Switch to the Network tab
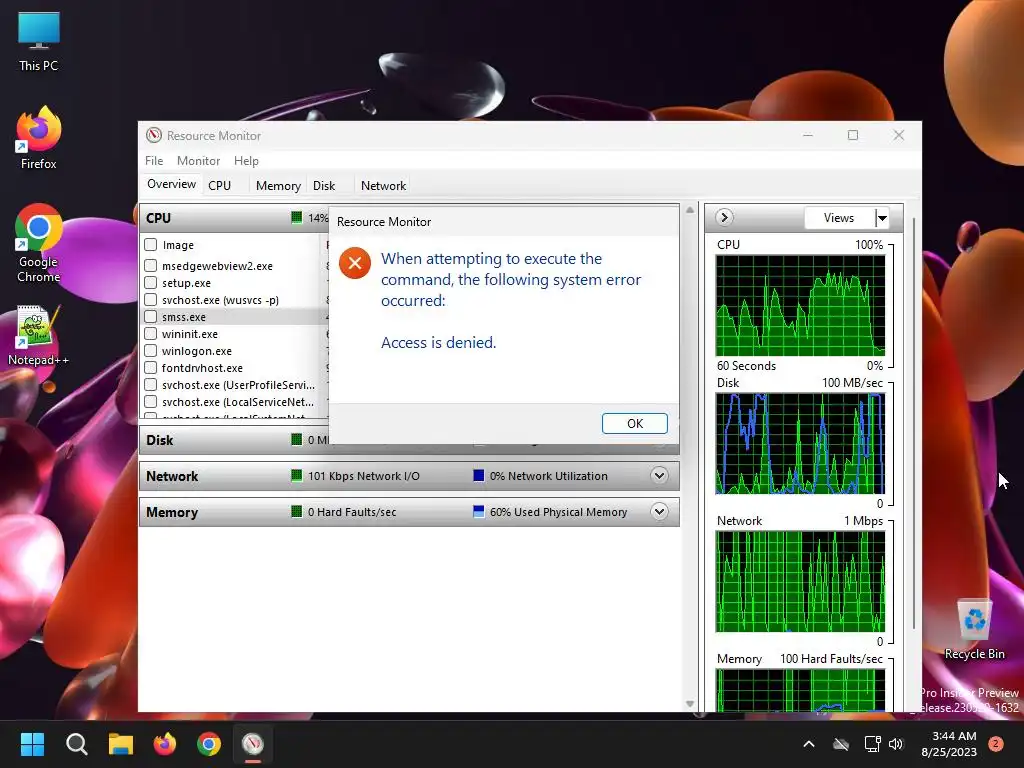 point(383,185)
